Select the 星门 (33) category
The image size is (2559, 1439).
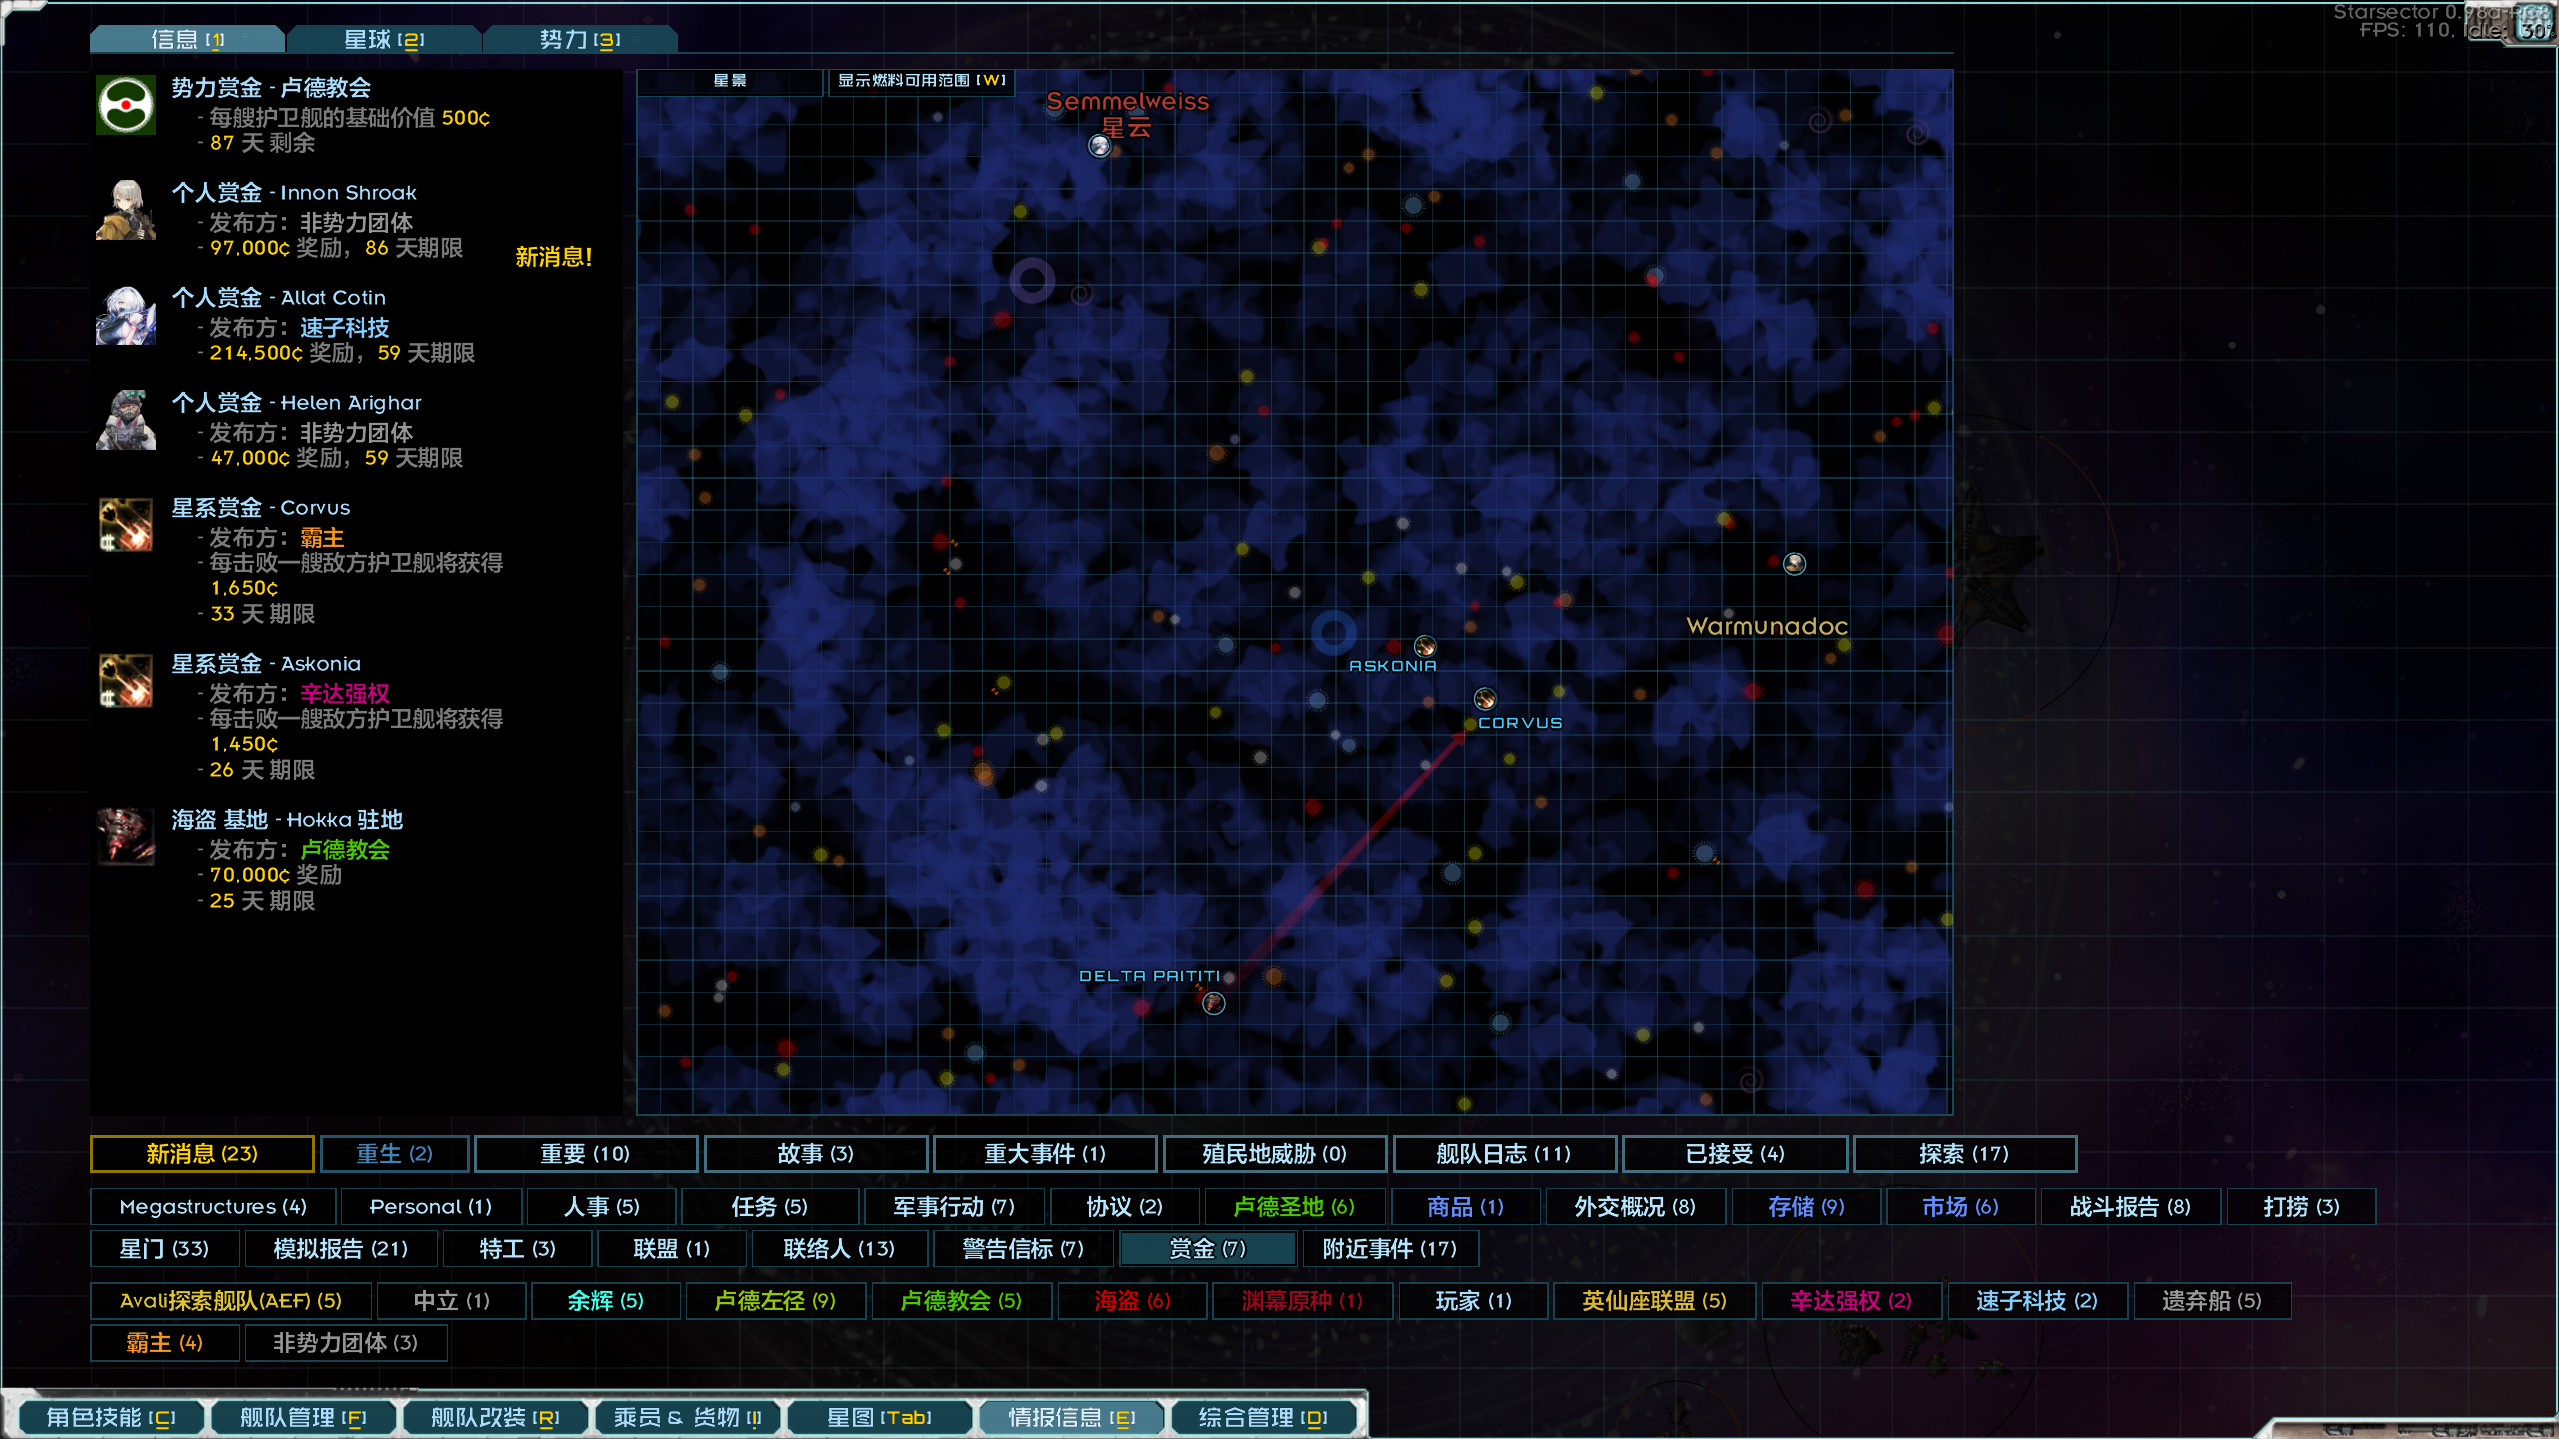pos(164,1249)
